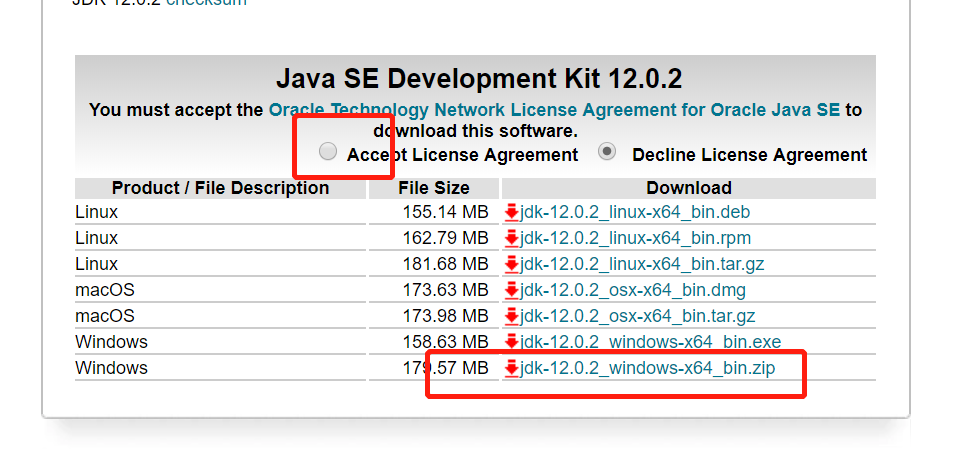Image resolution: width=967 pixels, height=458 pixels.
Task: Click red download arrow icon for windows .exe
Action: coord(511,343)
